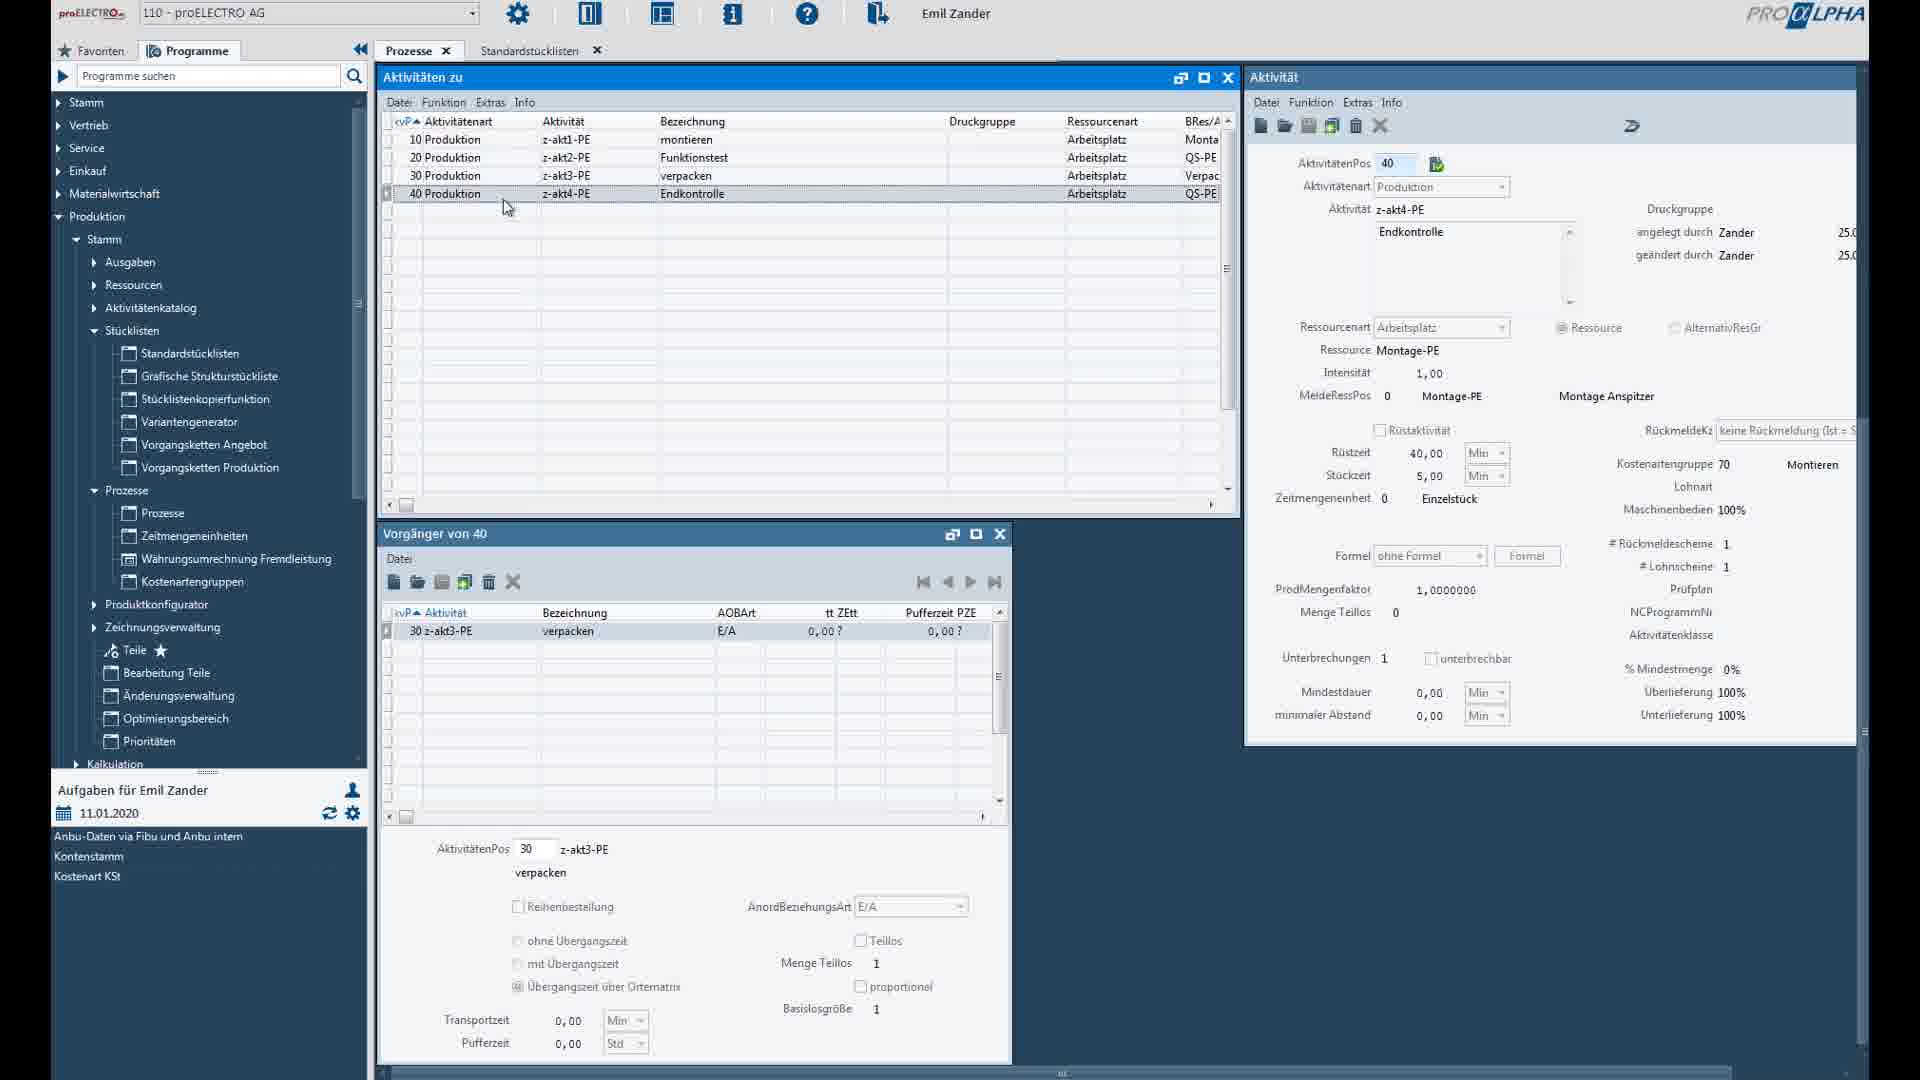Viewport: 1920px width, 1080px height.
Task: Open the settings gear in top toolbar
Action: pyautogui.click(x=517, y=14)
